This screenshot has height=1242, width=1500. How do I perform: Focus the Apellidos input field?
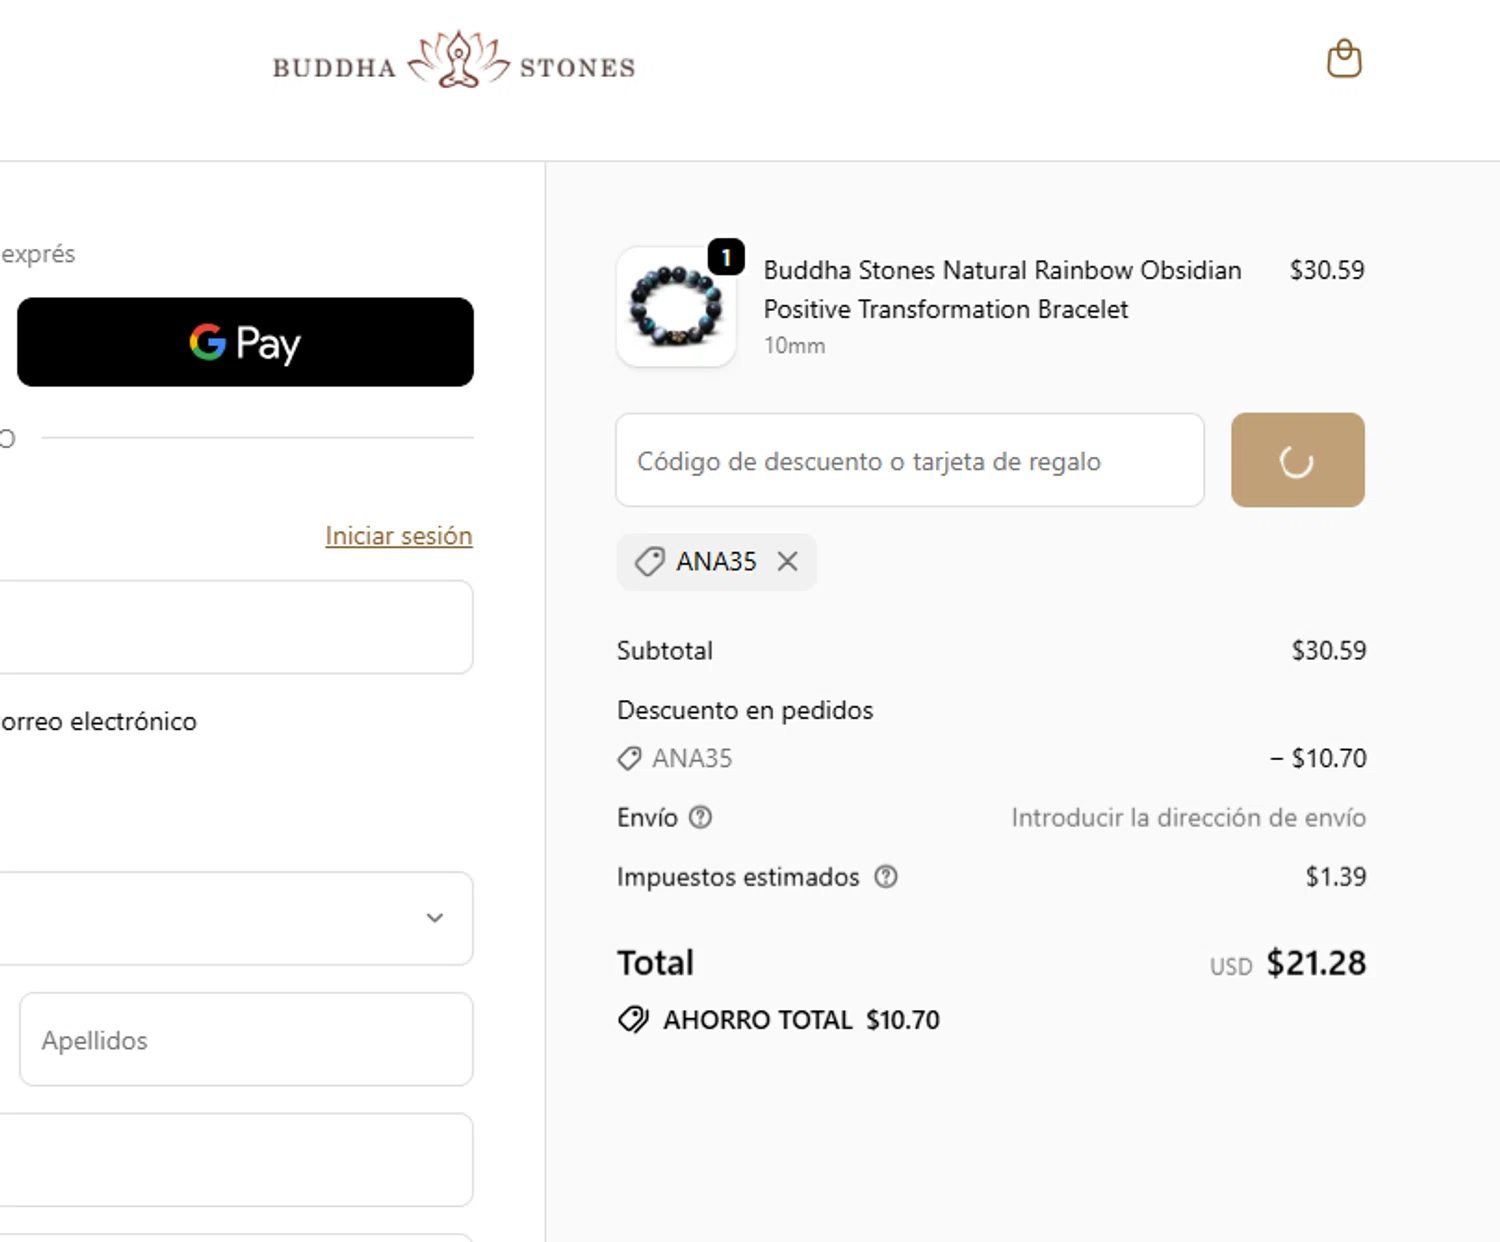click(246, 1039)
